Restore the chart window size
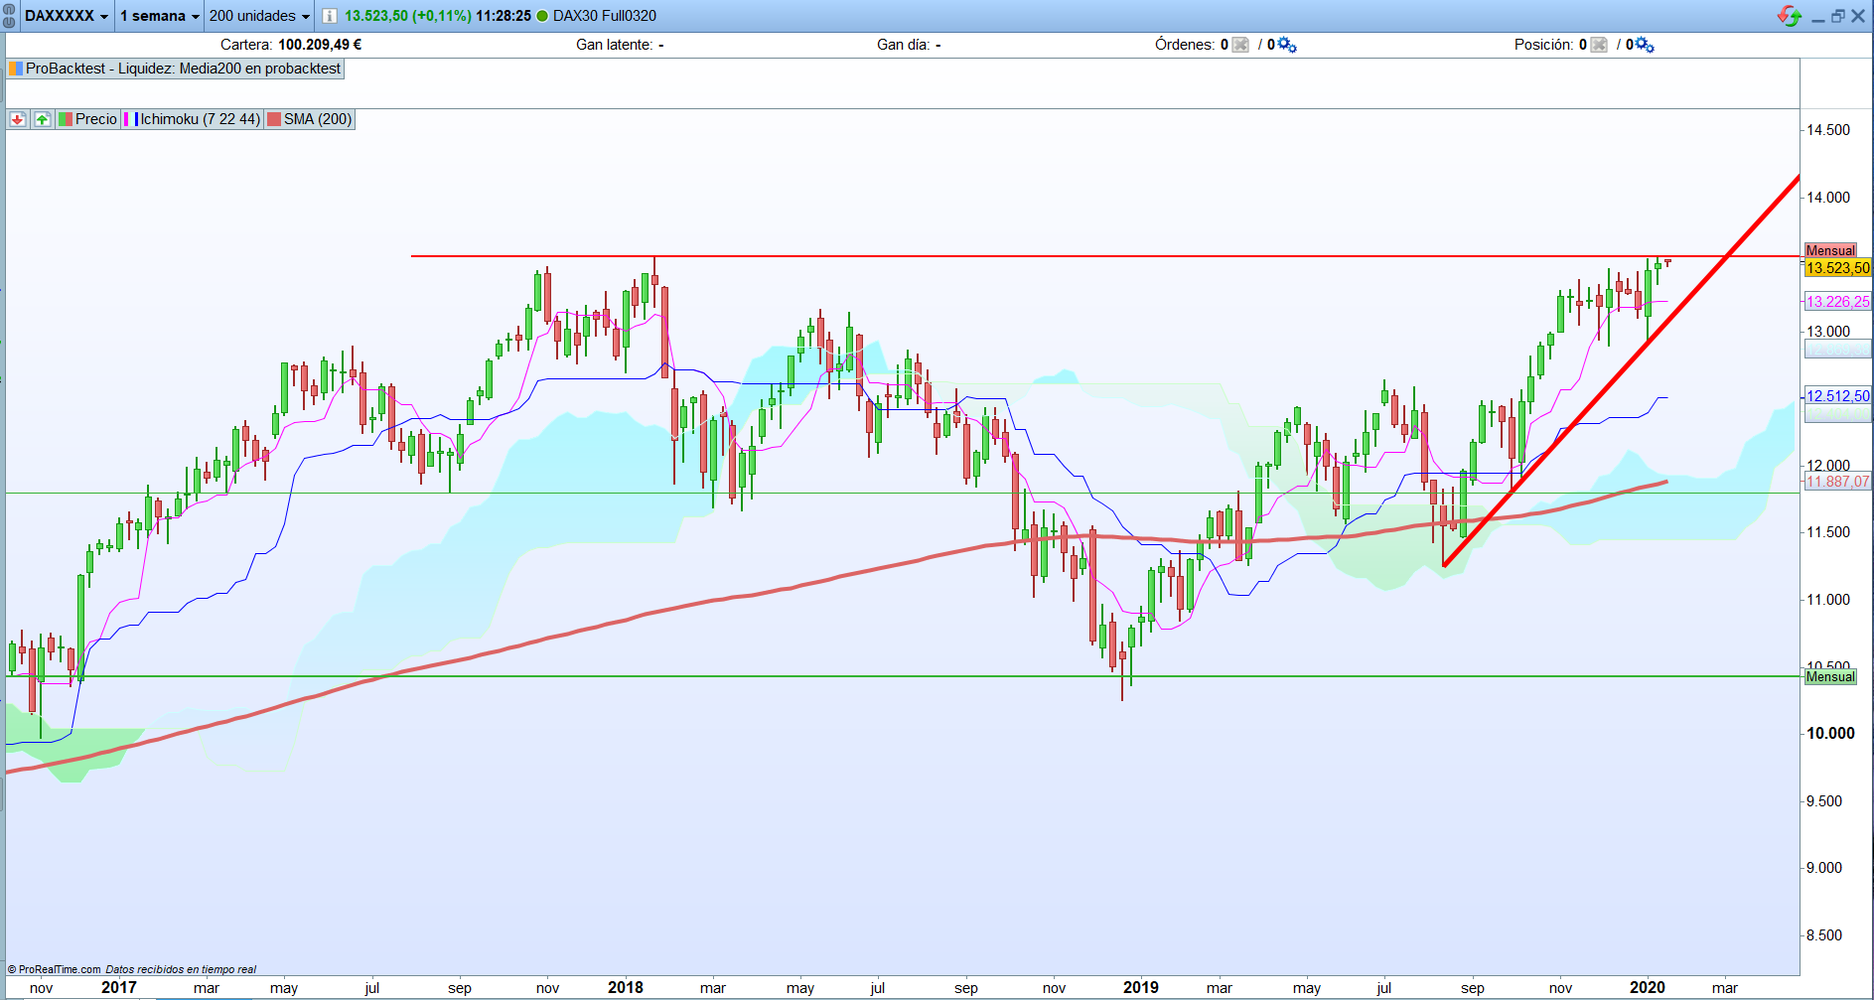This screenshot has height=1000, width=1874. point(1838,16)
